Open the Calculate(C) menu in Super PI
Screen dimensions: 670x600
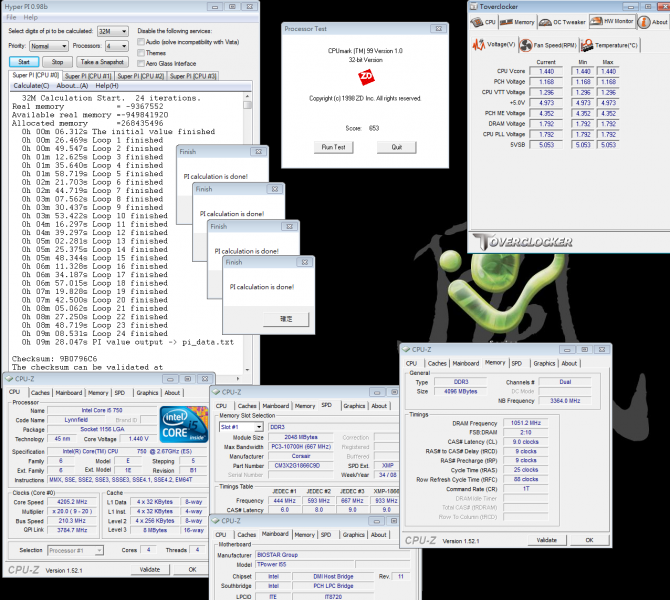pyautogui.click(x=31, y=86)
